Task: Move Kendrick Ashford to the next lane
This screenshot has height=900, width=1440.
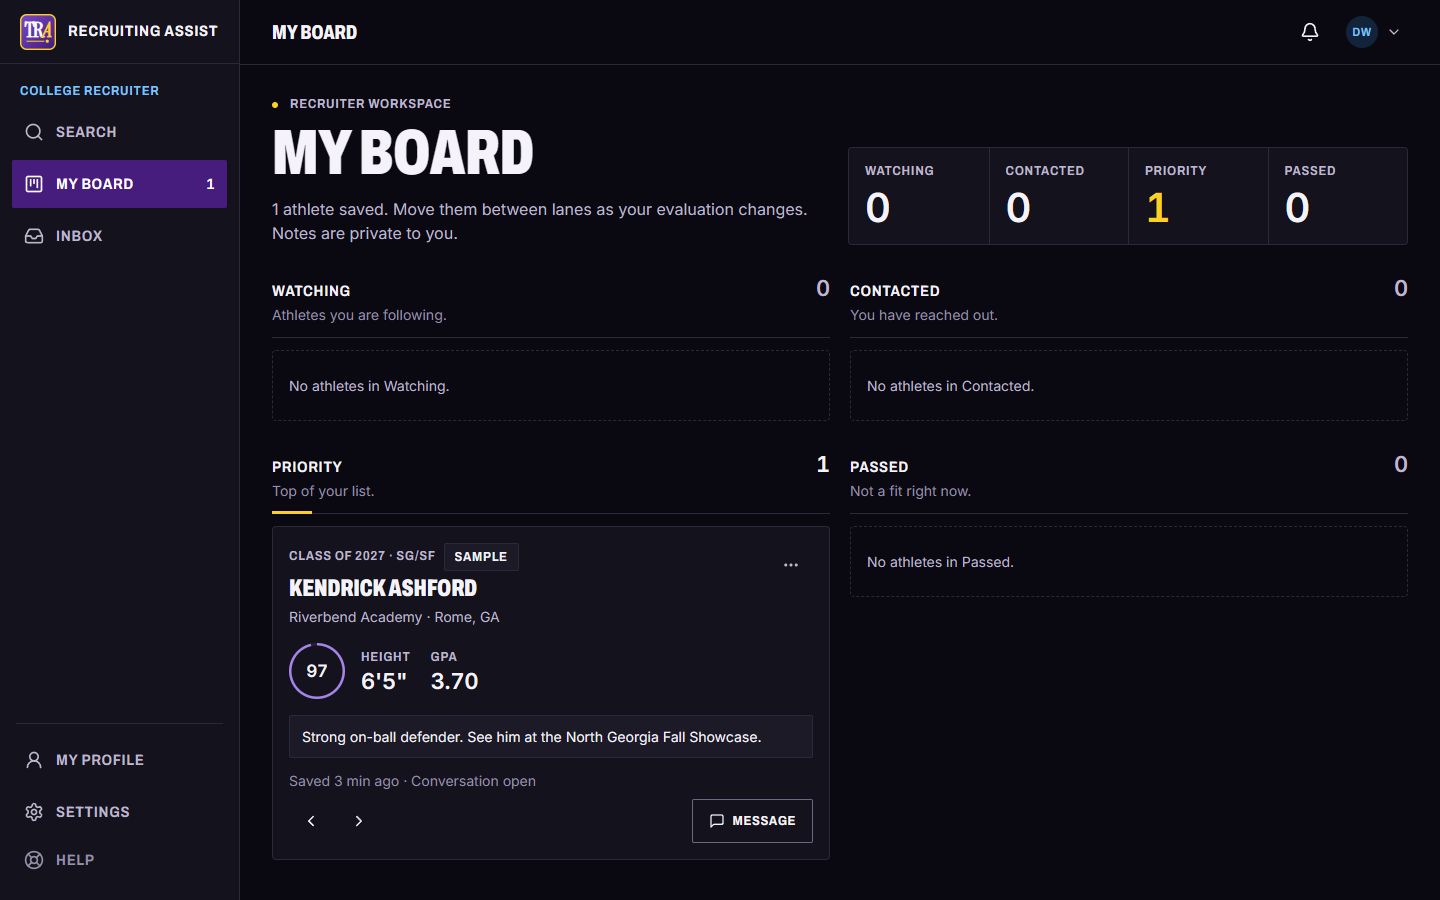Action: 359,821
